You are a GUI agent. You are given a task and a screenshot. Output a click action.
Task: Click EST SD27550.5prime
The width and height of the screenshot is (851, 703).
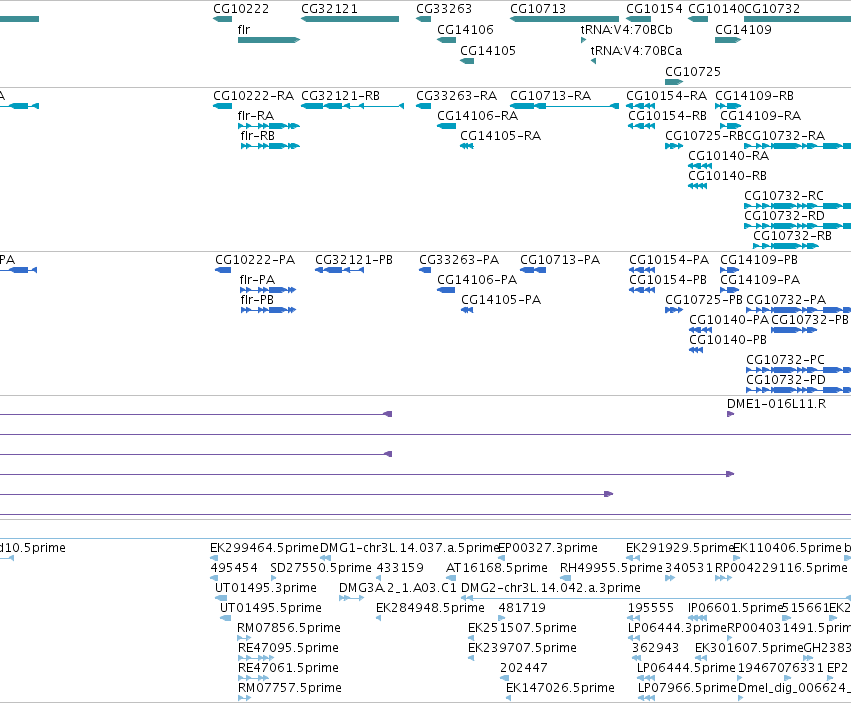(321, 568)
